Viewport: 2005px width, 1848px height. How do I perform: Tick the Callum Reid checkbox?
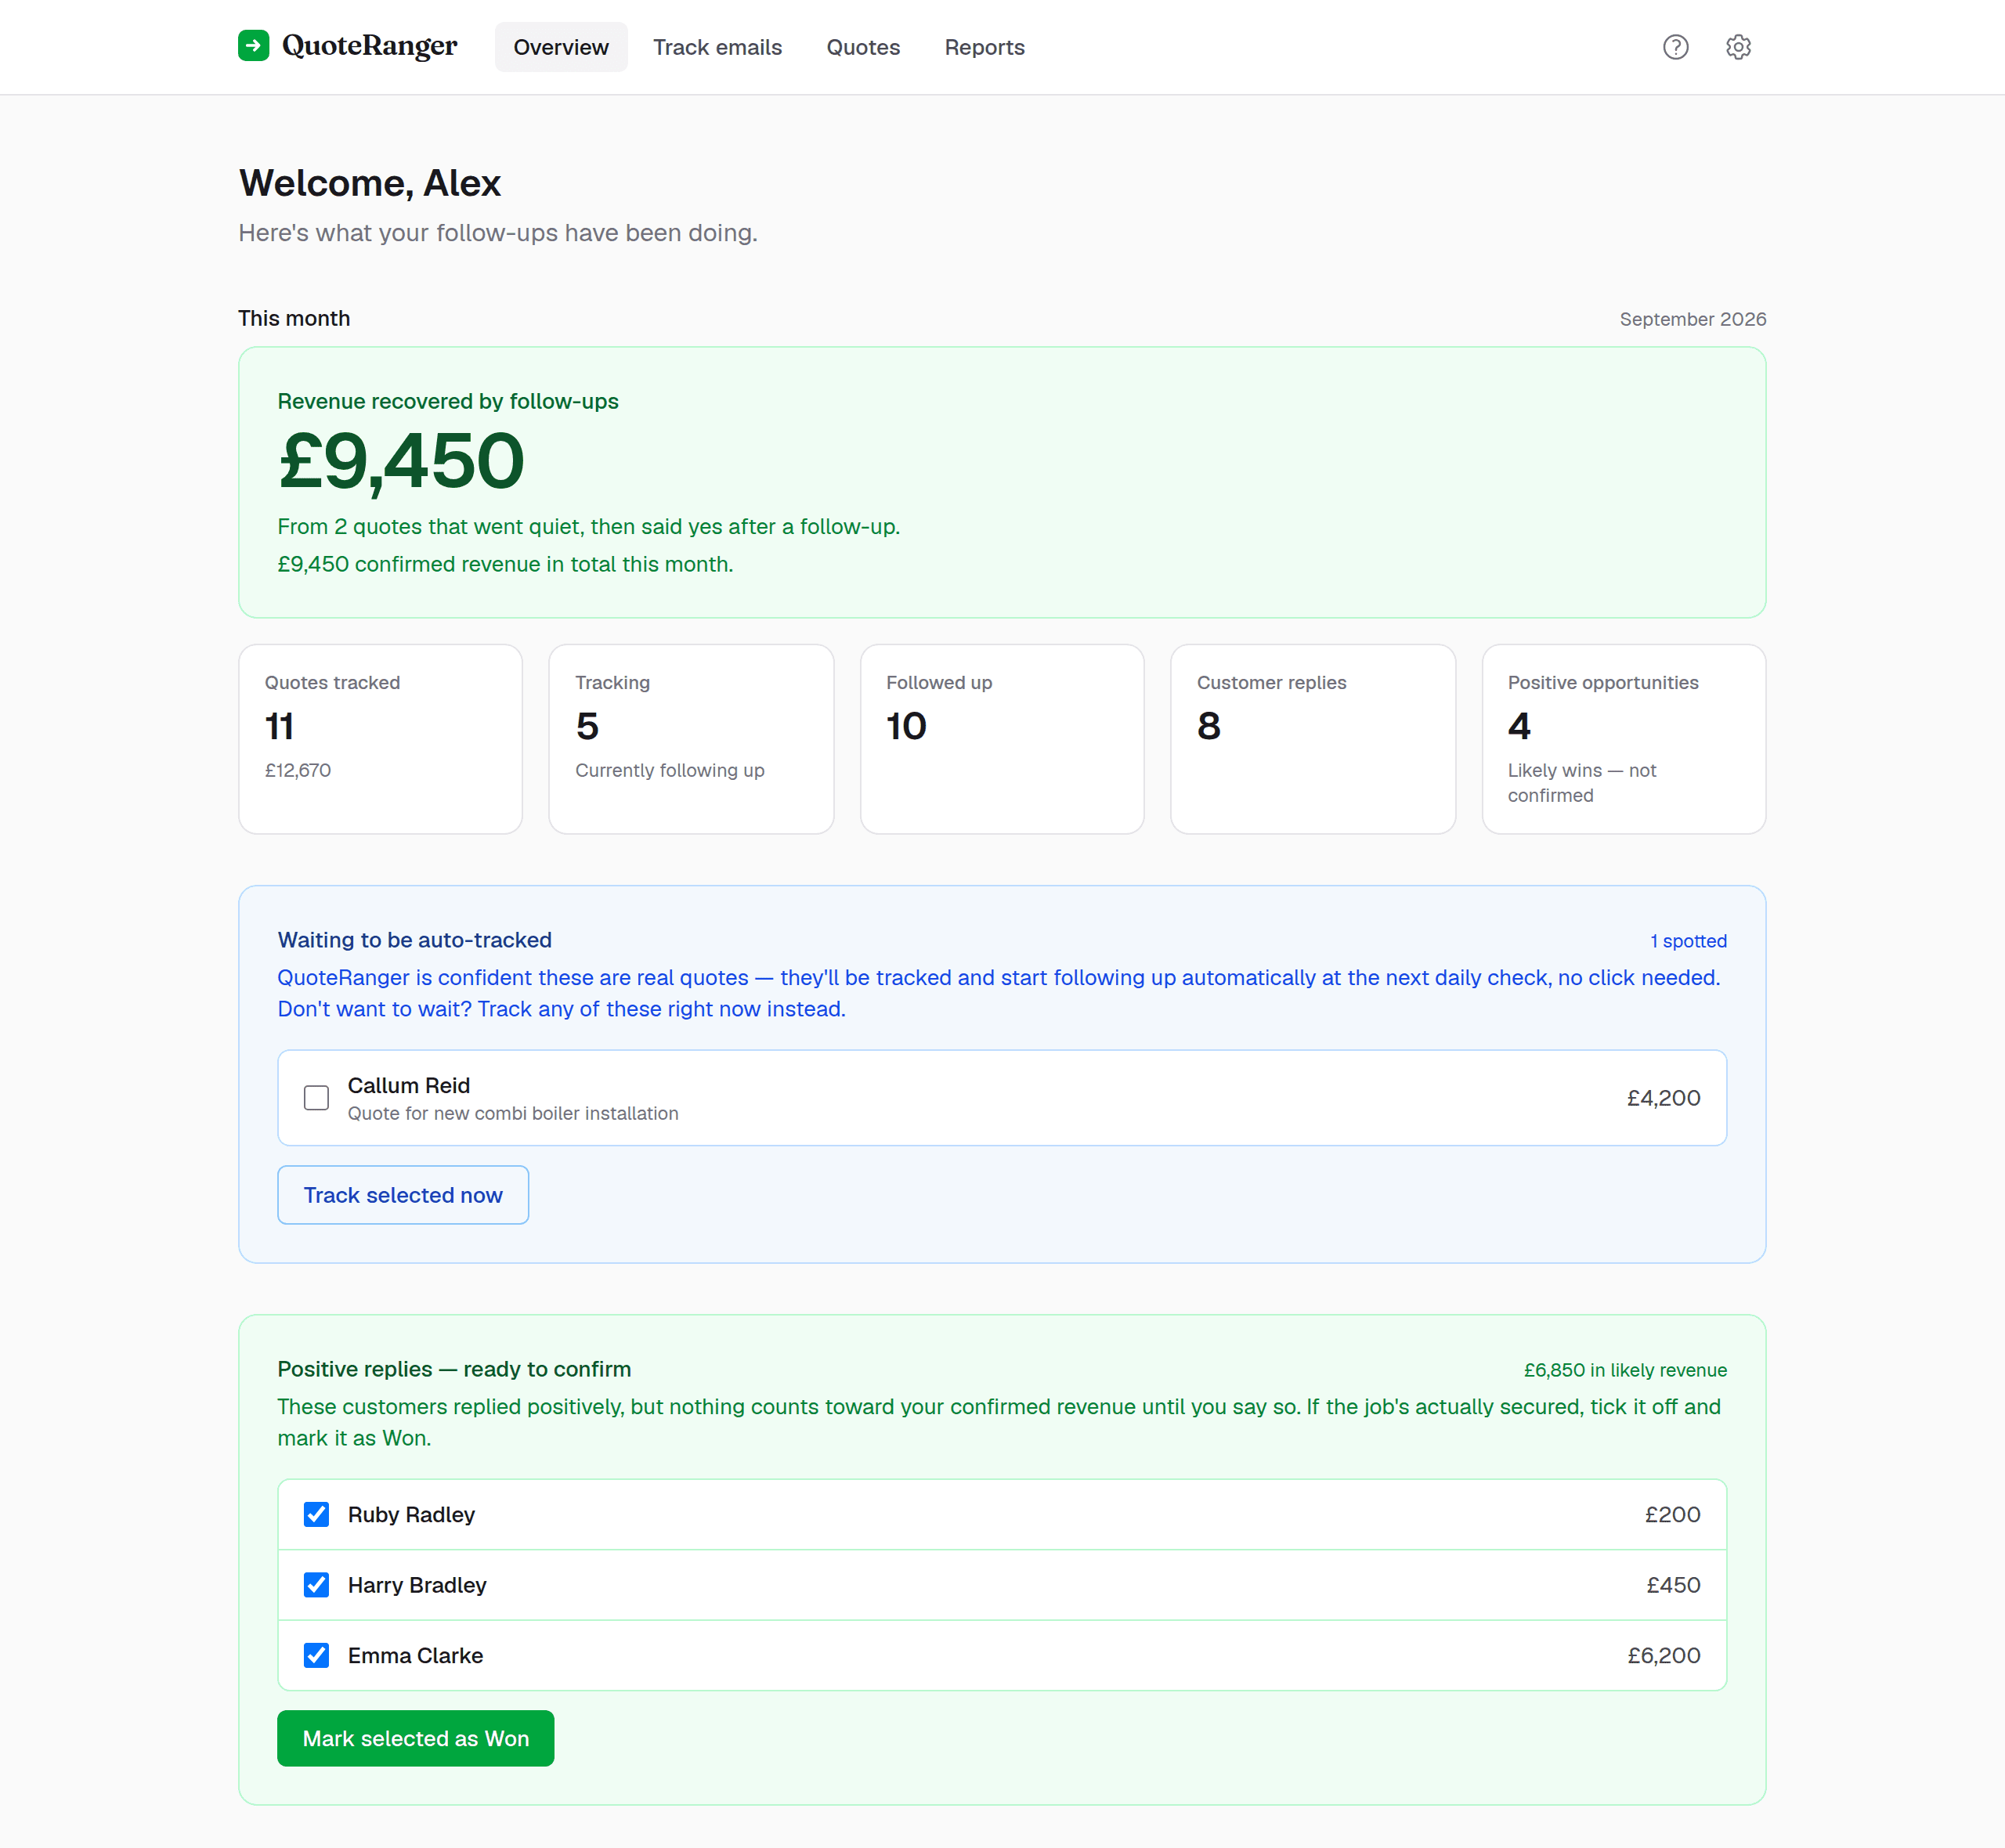[x=316, y=1098]
